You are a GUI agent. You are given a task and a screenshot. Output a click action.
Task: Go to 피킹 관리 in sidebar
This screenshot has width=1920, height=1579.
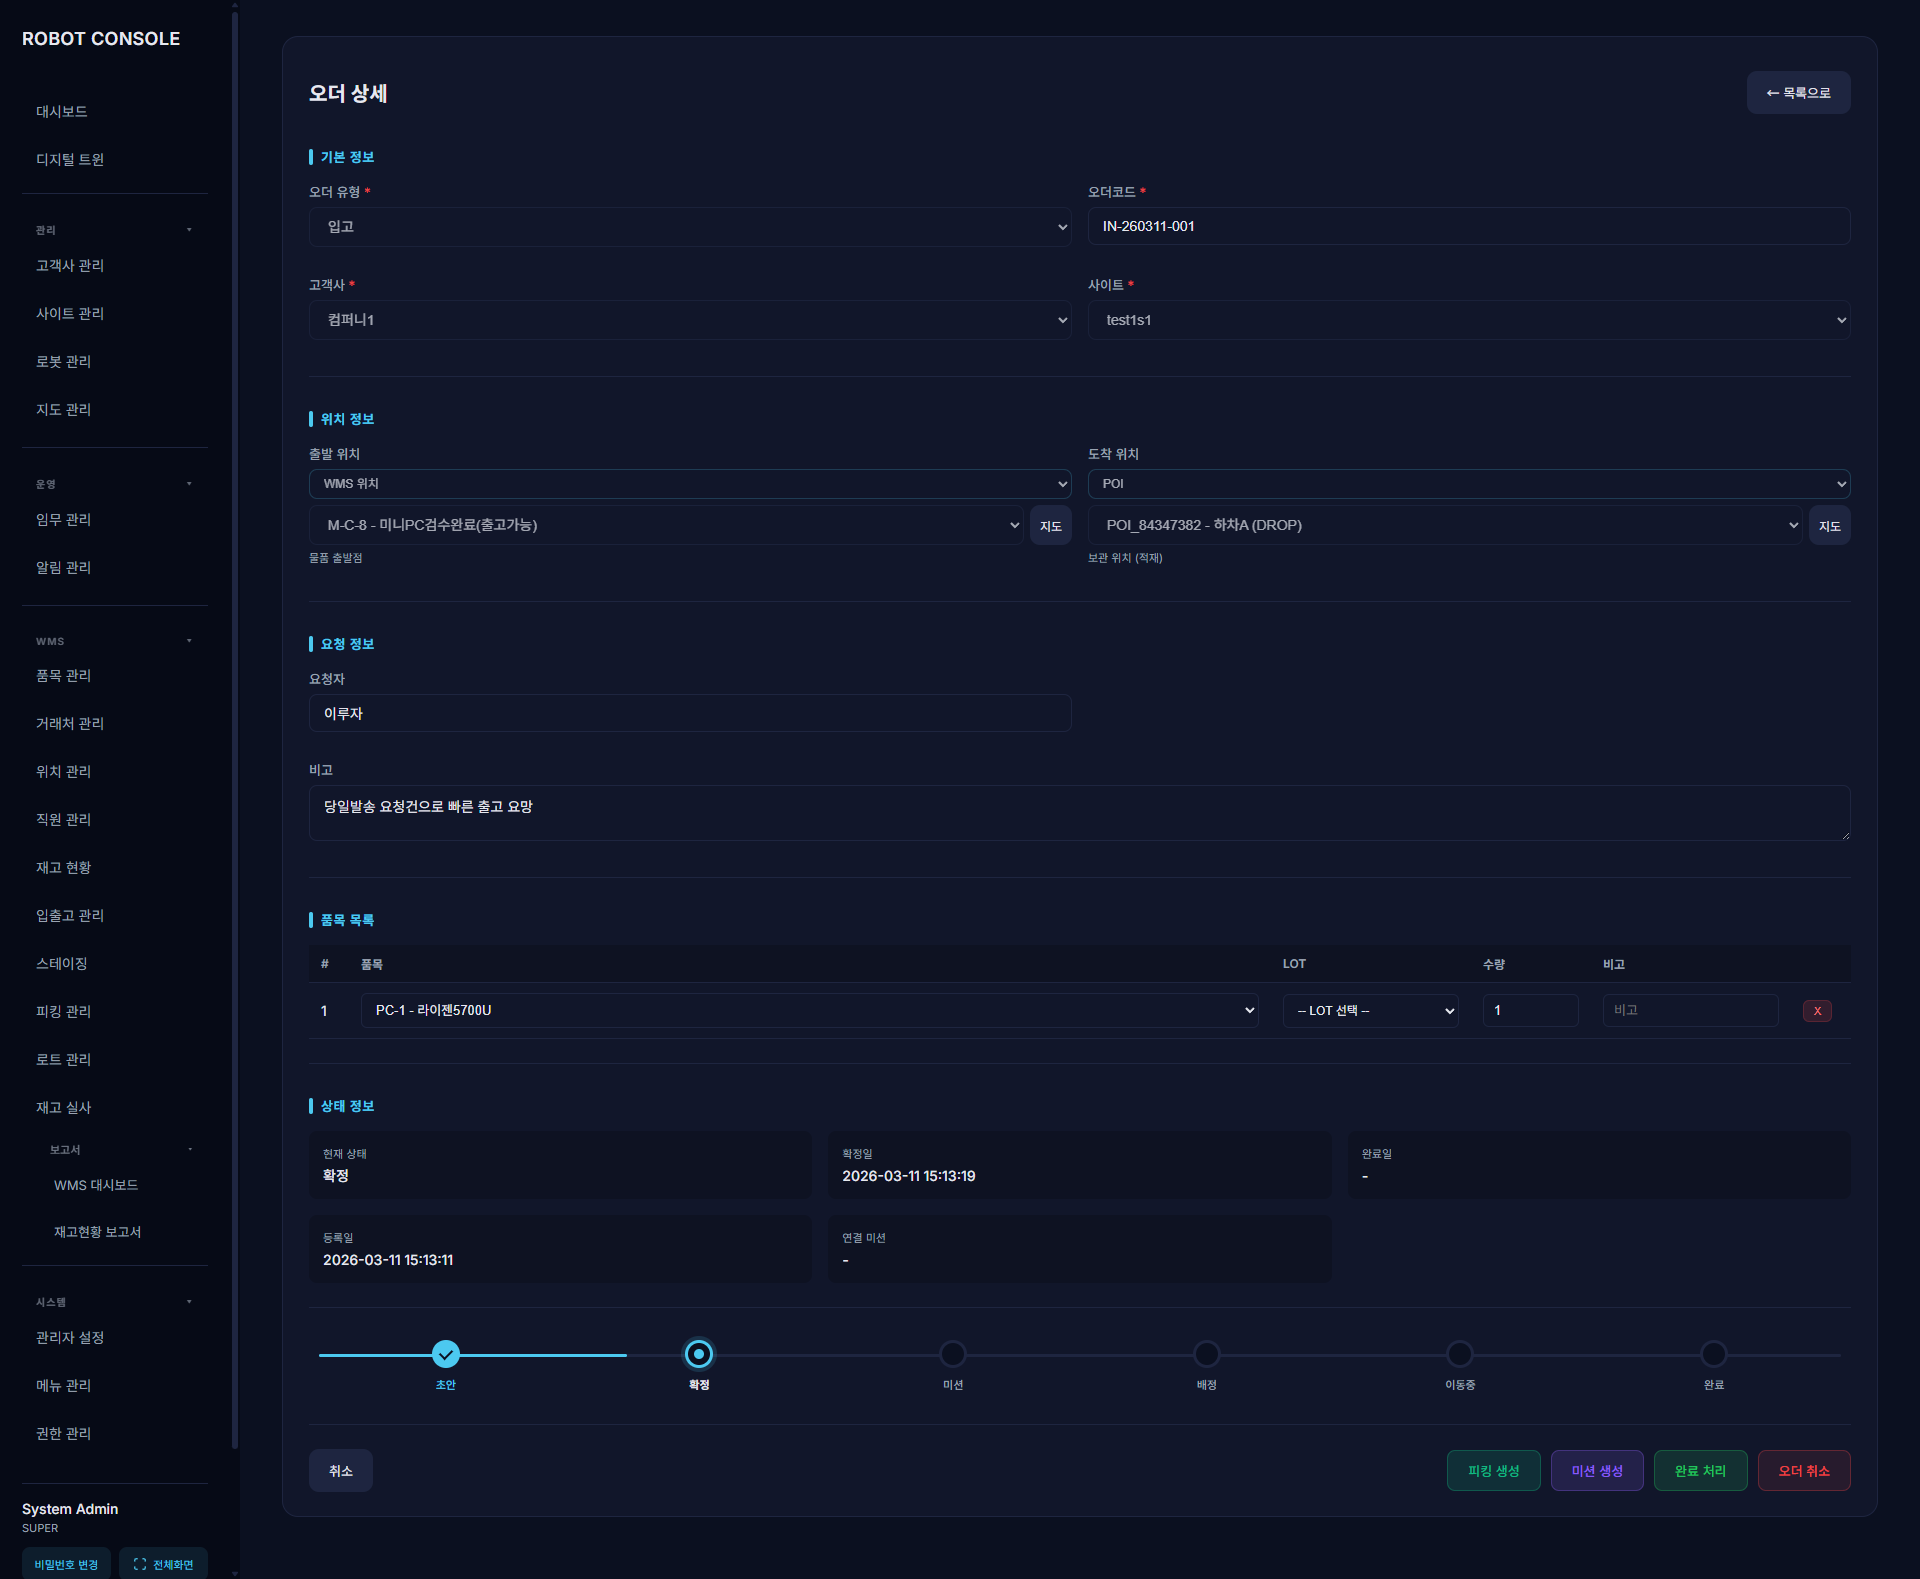(64, 1012)
